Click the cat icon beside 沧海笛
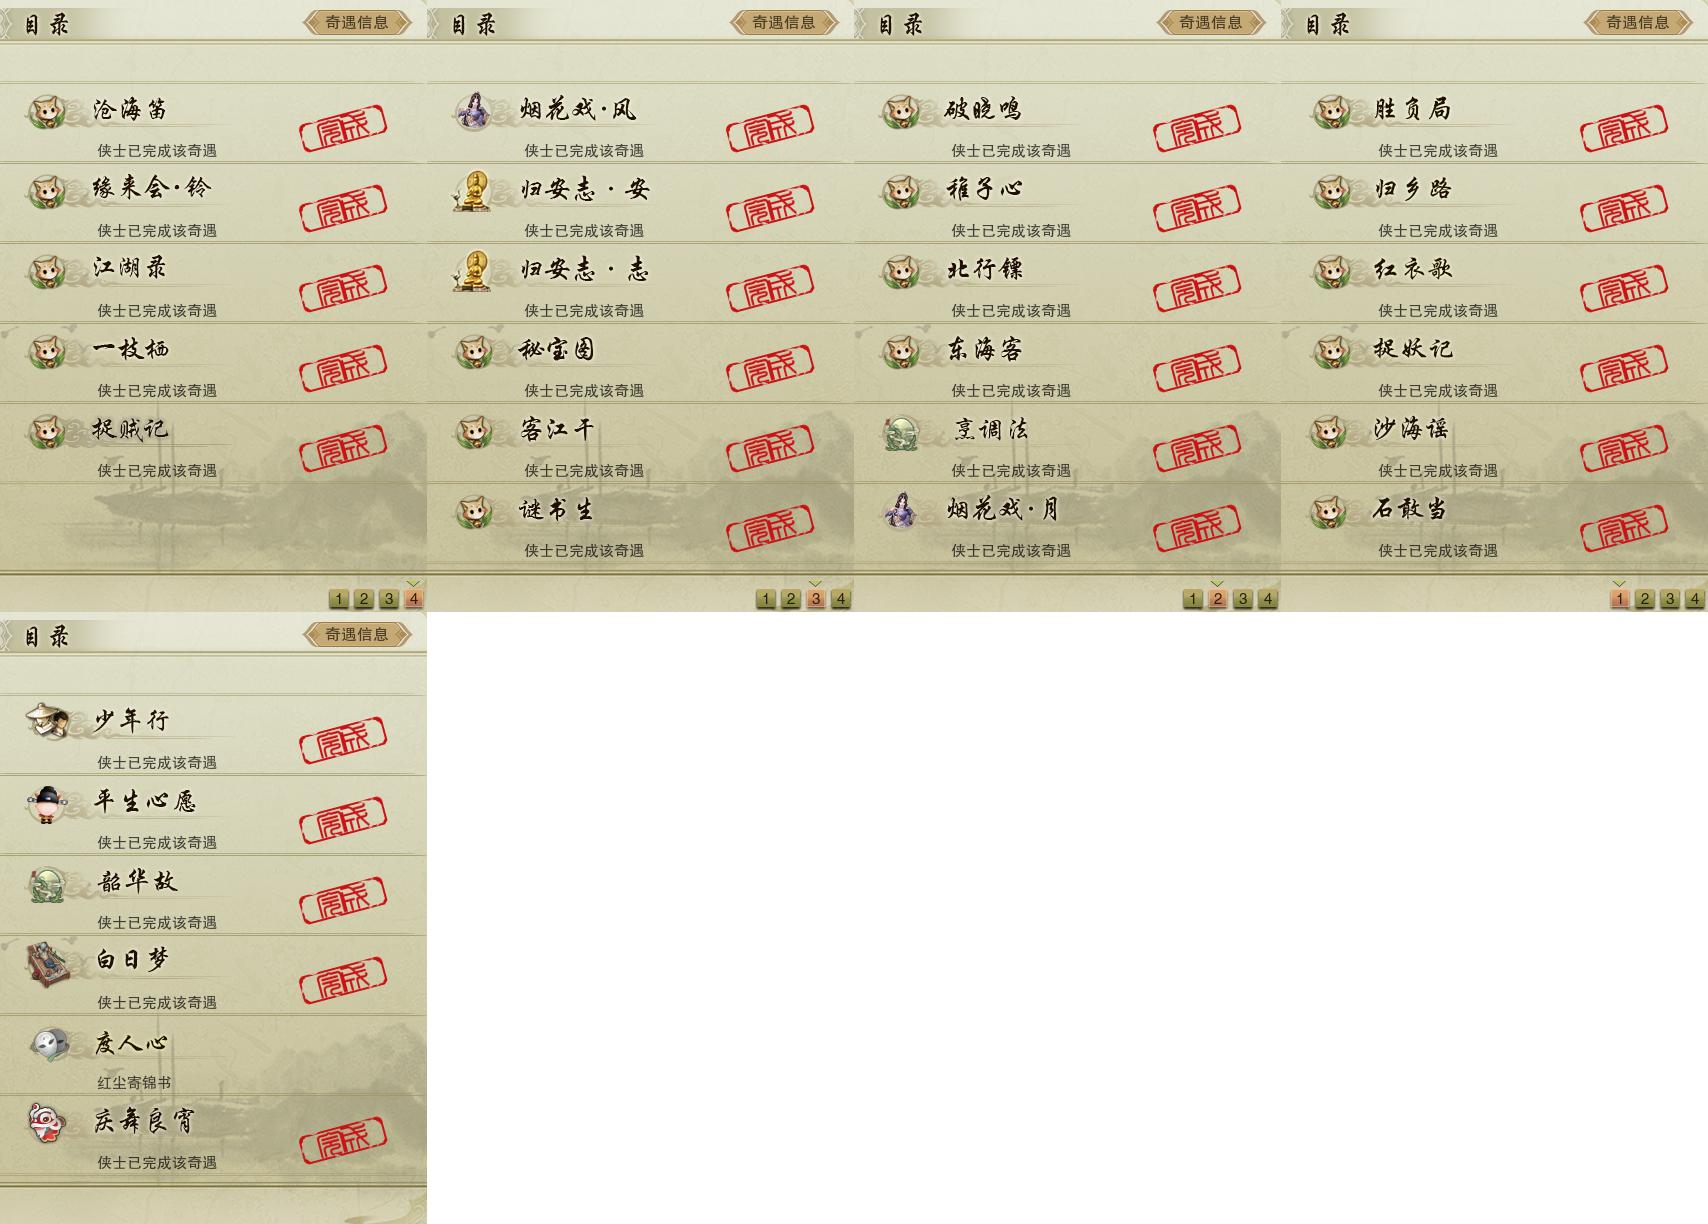The height and width of the screenshot is (1224, 1708). click(46, 111)
